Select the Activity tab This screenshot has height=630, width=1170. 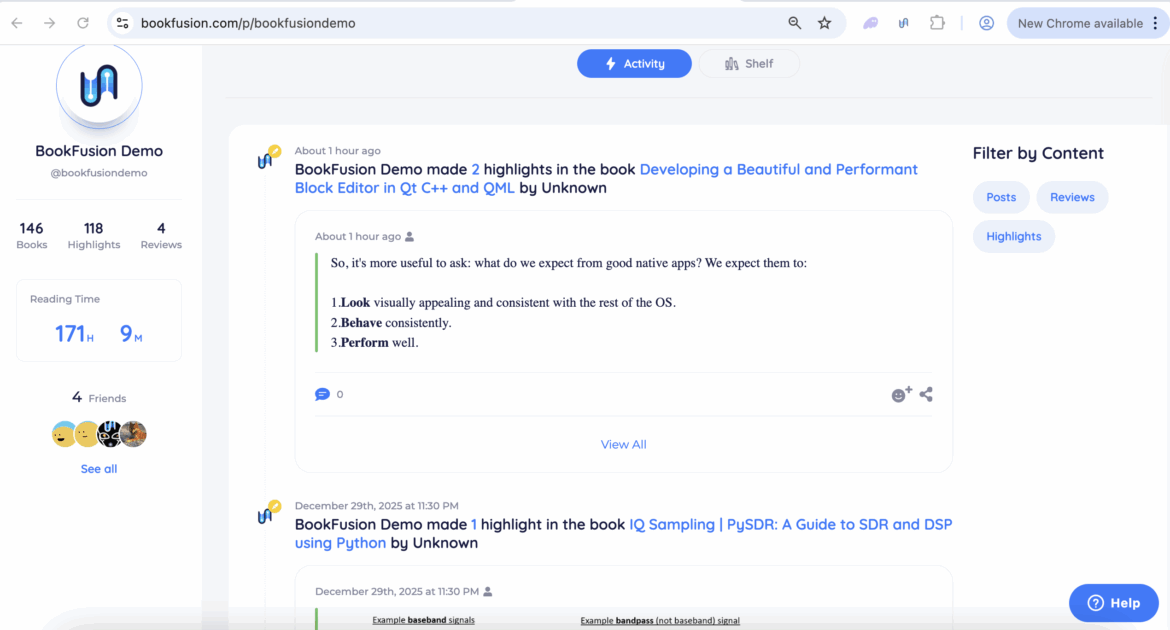(634, 64)
